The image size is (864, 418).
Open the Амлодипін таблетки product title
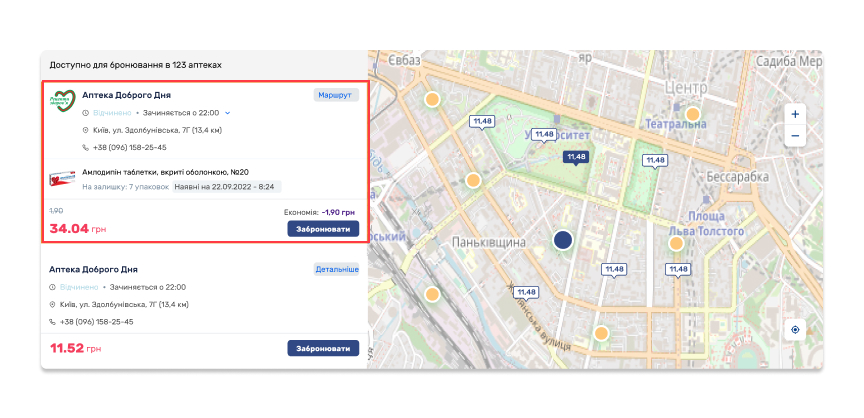[x=165, y=172]
